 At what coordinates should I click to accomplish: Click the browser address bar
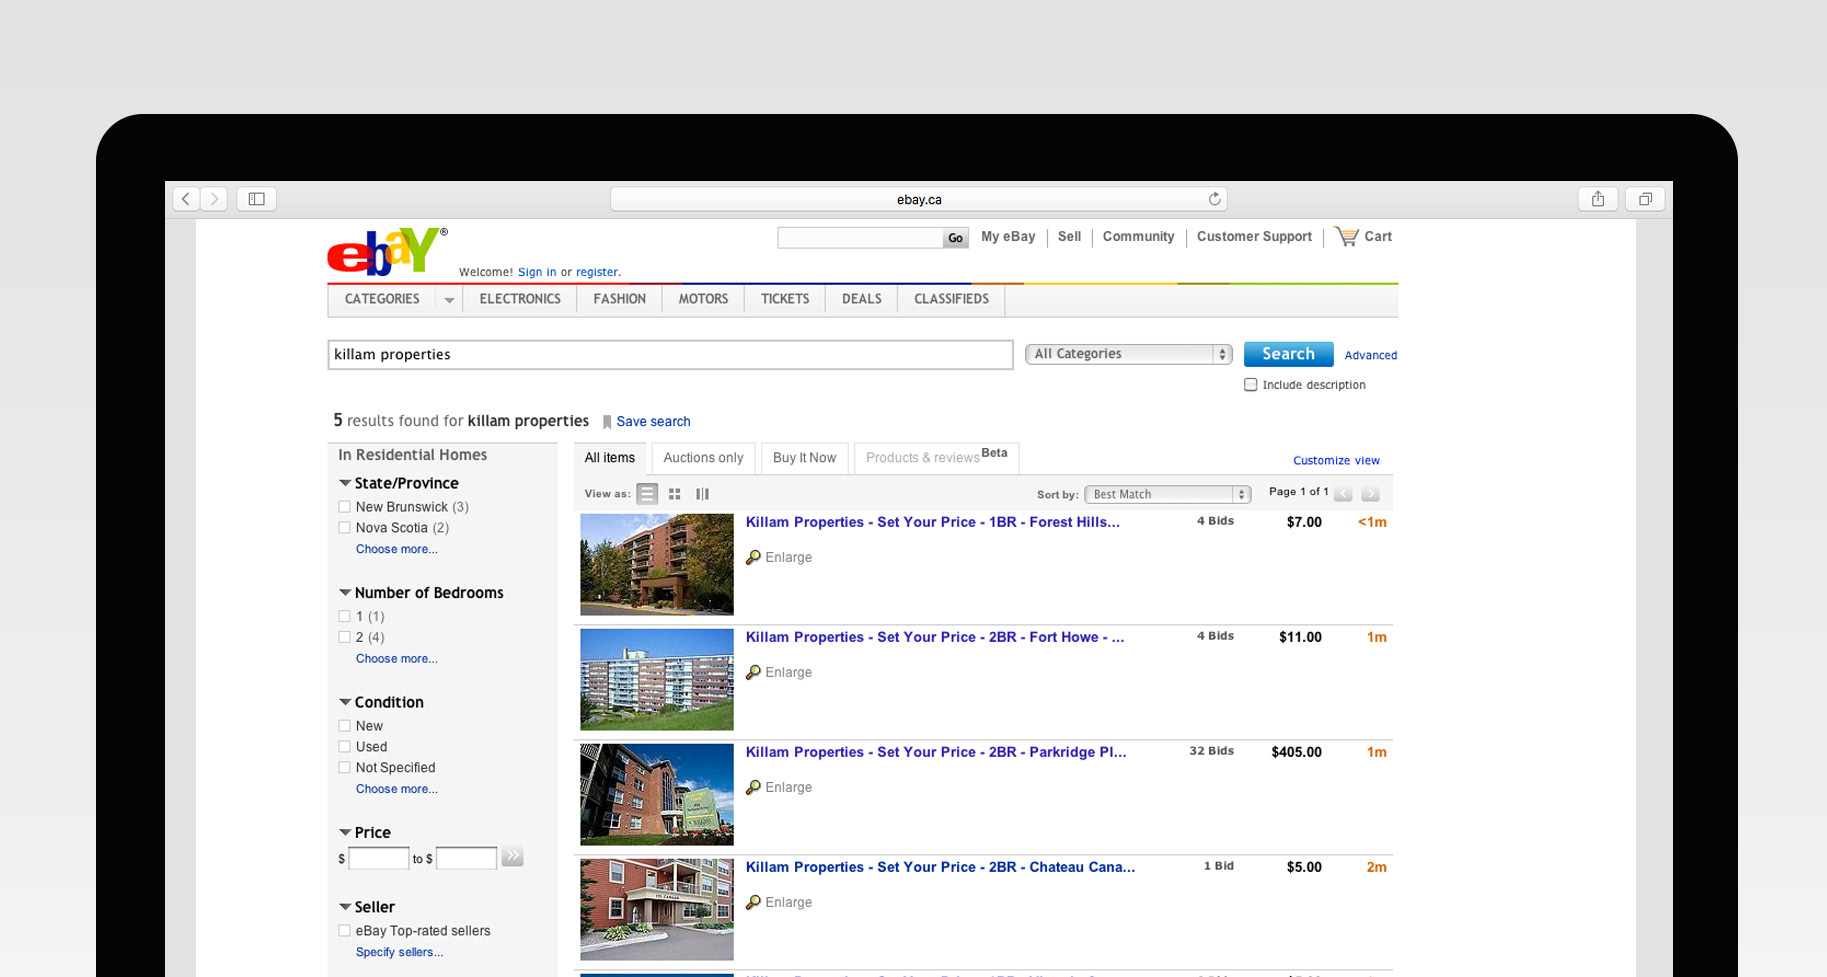pos(919,199)
